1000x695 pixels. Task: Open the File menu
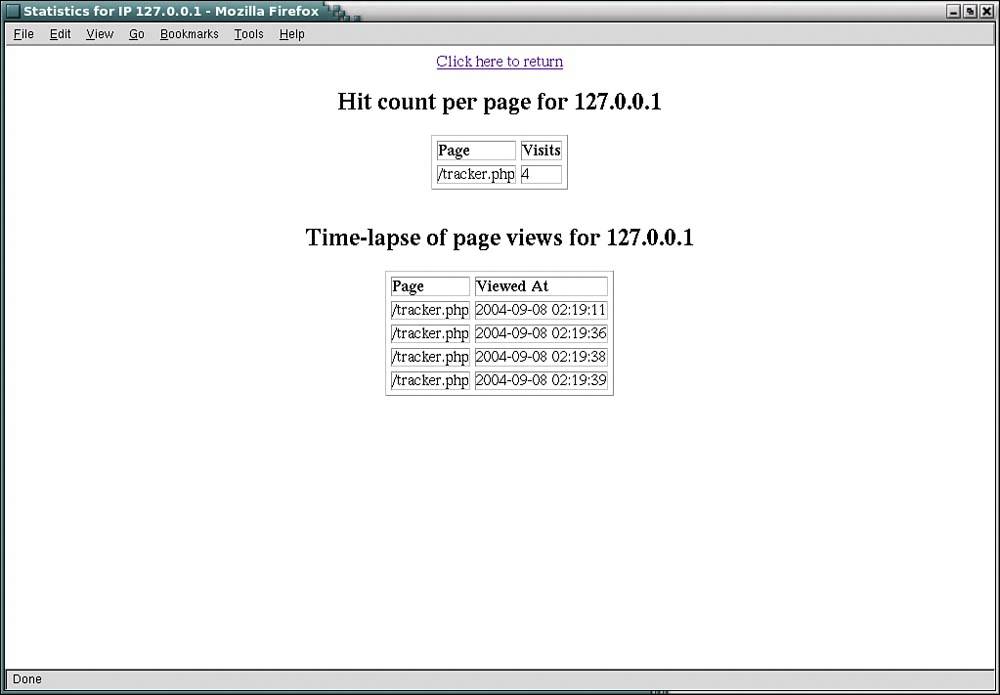(22, 34)
